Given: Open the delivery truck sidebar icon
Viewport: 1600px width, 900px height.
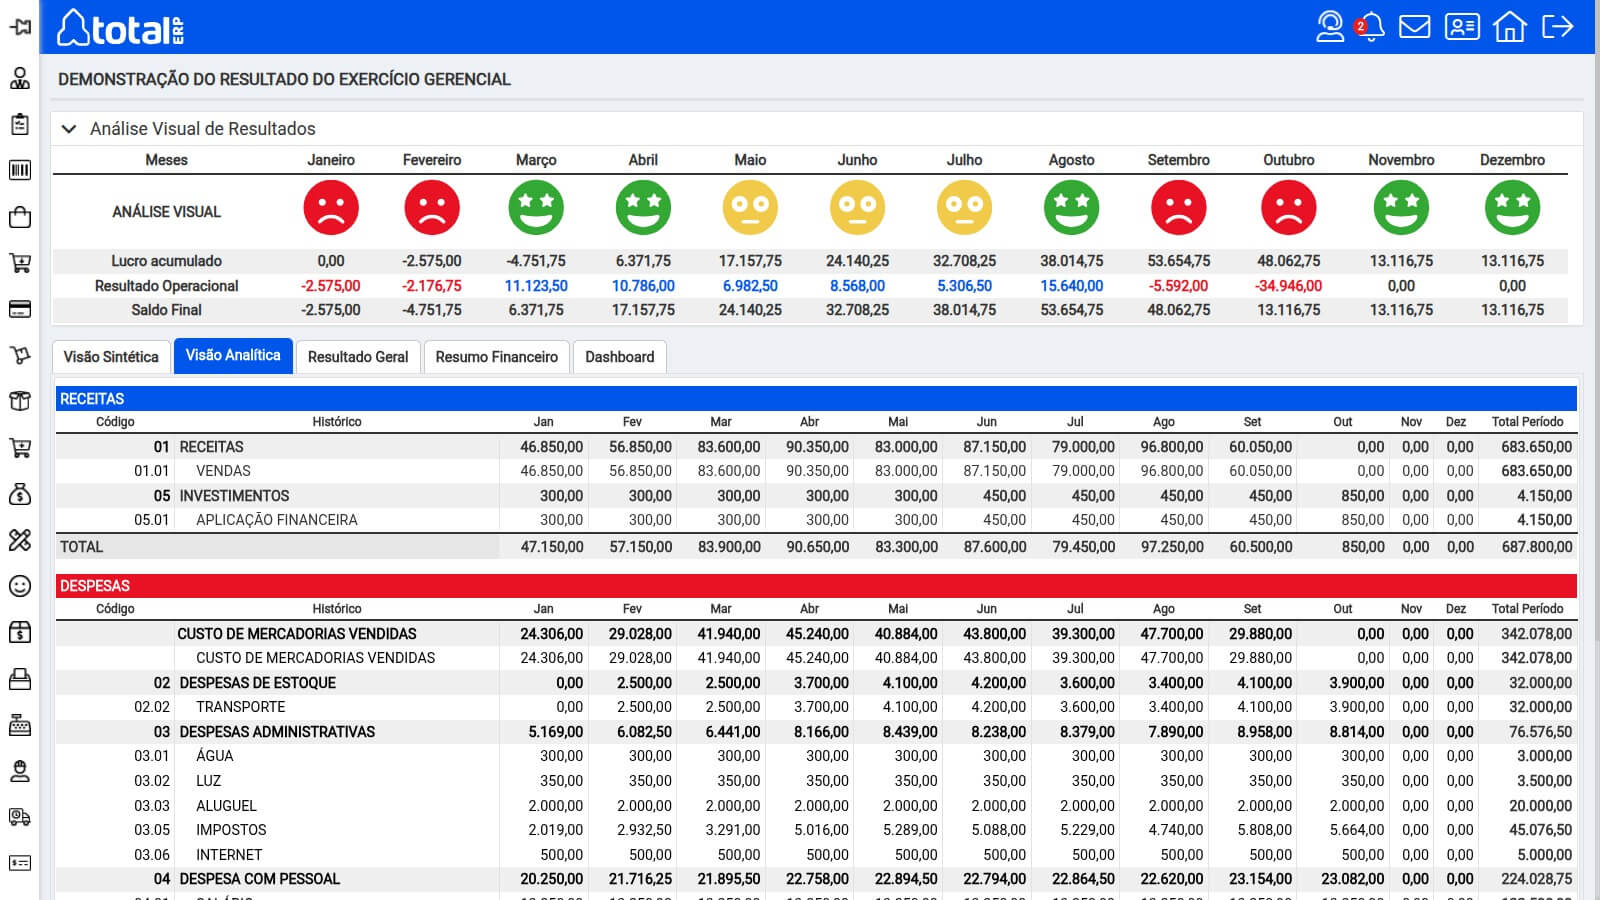Looking at the screenshot, I should point(20,817).
